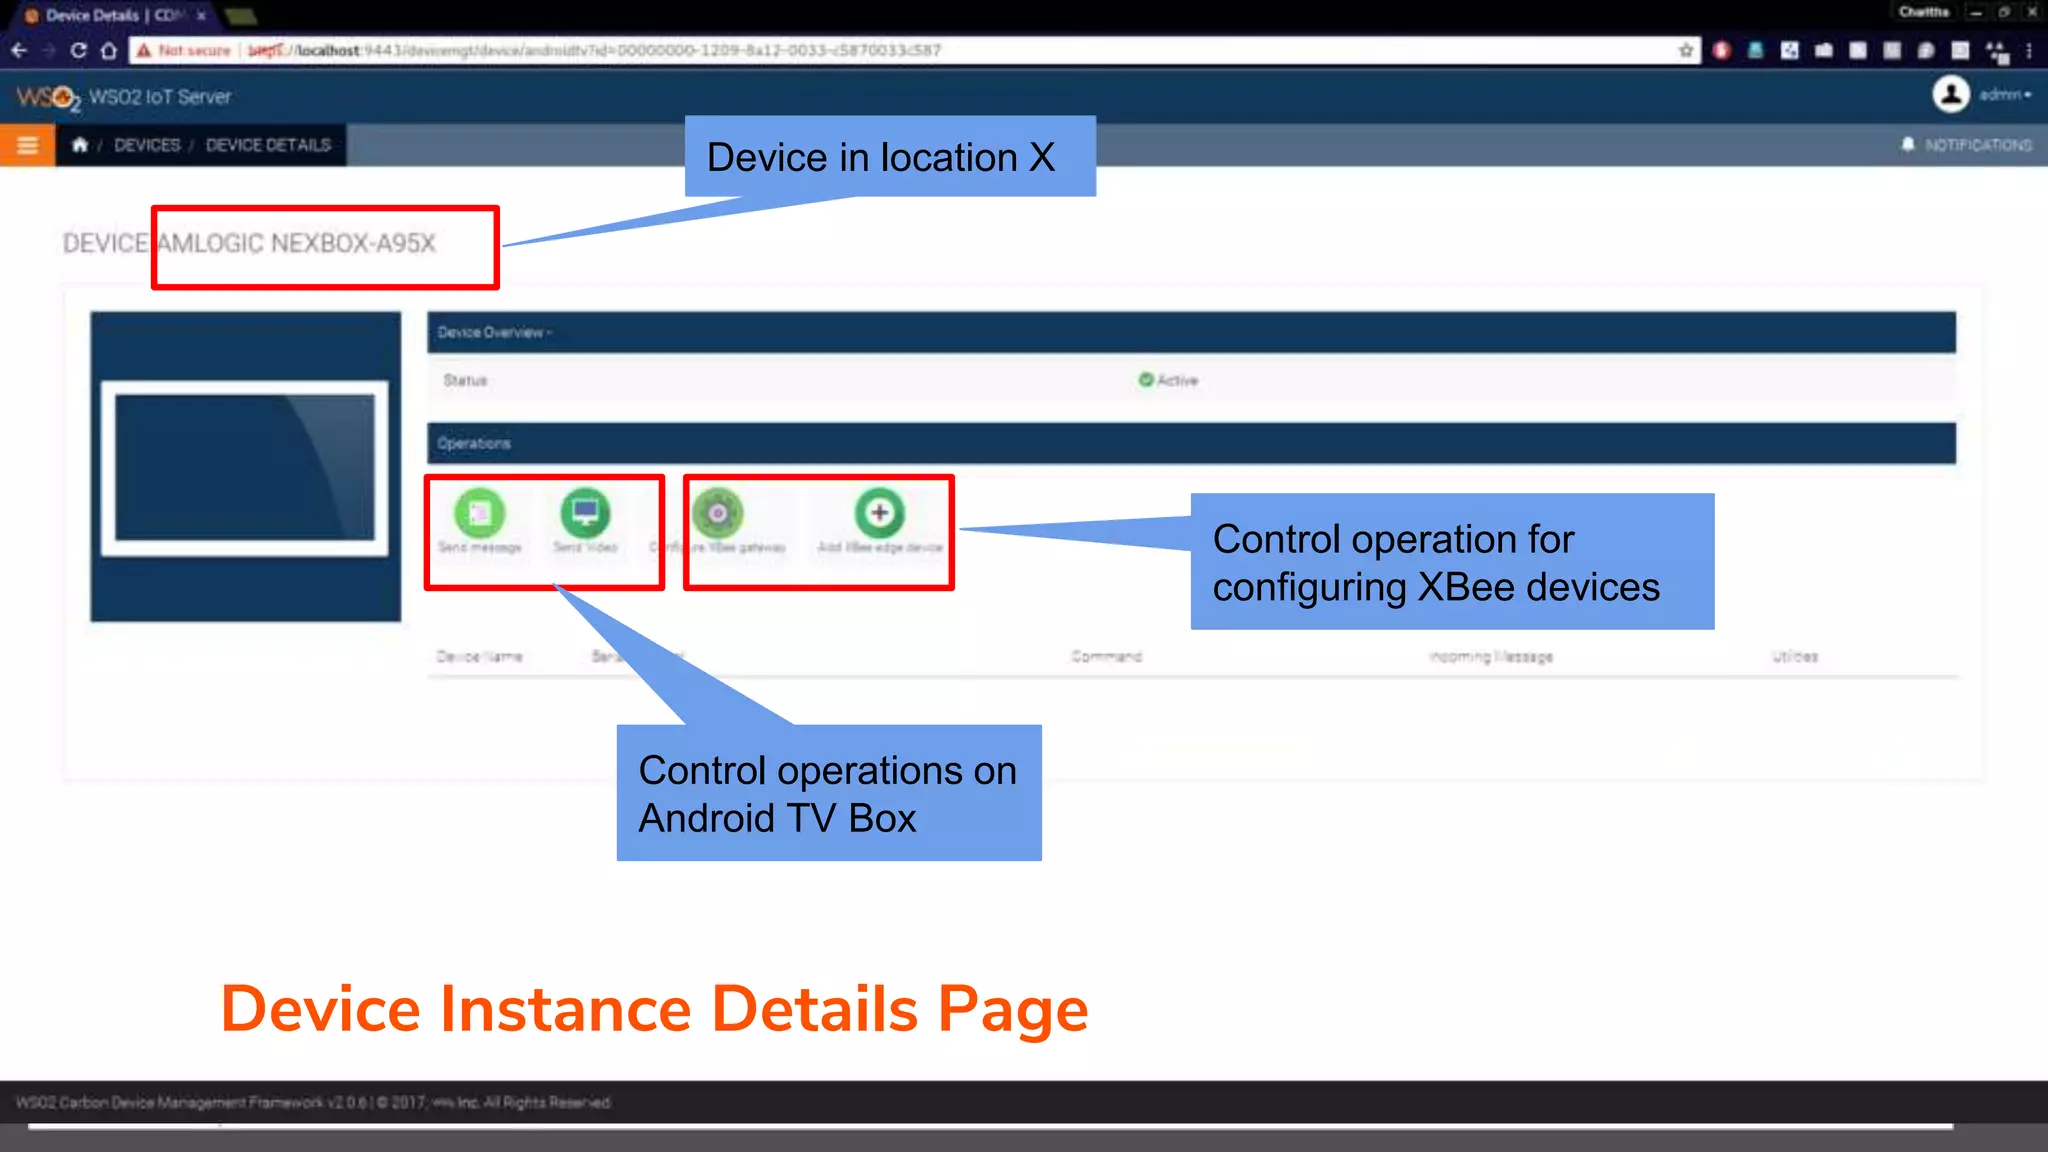Open the orange hamburger side menu
Screen dimensions: 2048x1152
[27, 145]
